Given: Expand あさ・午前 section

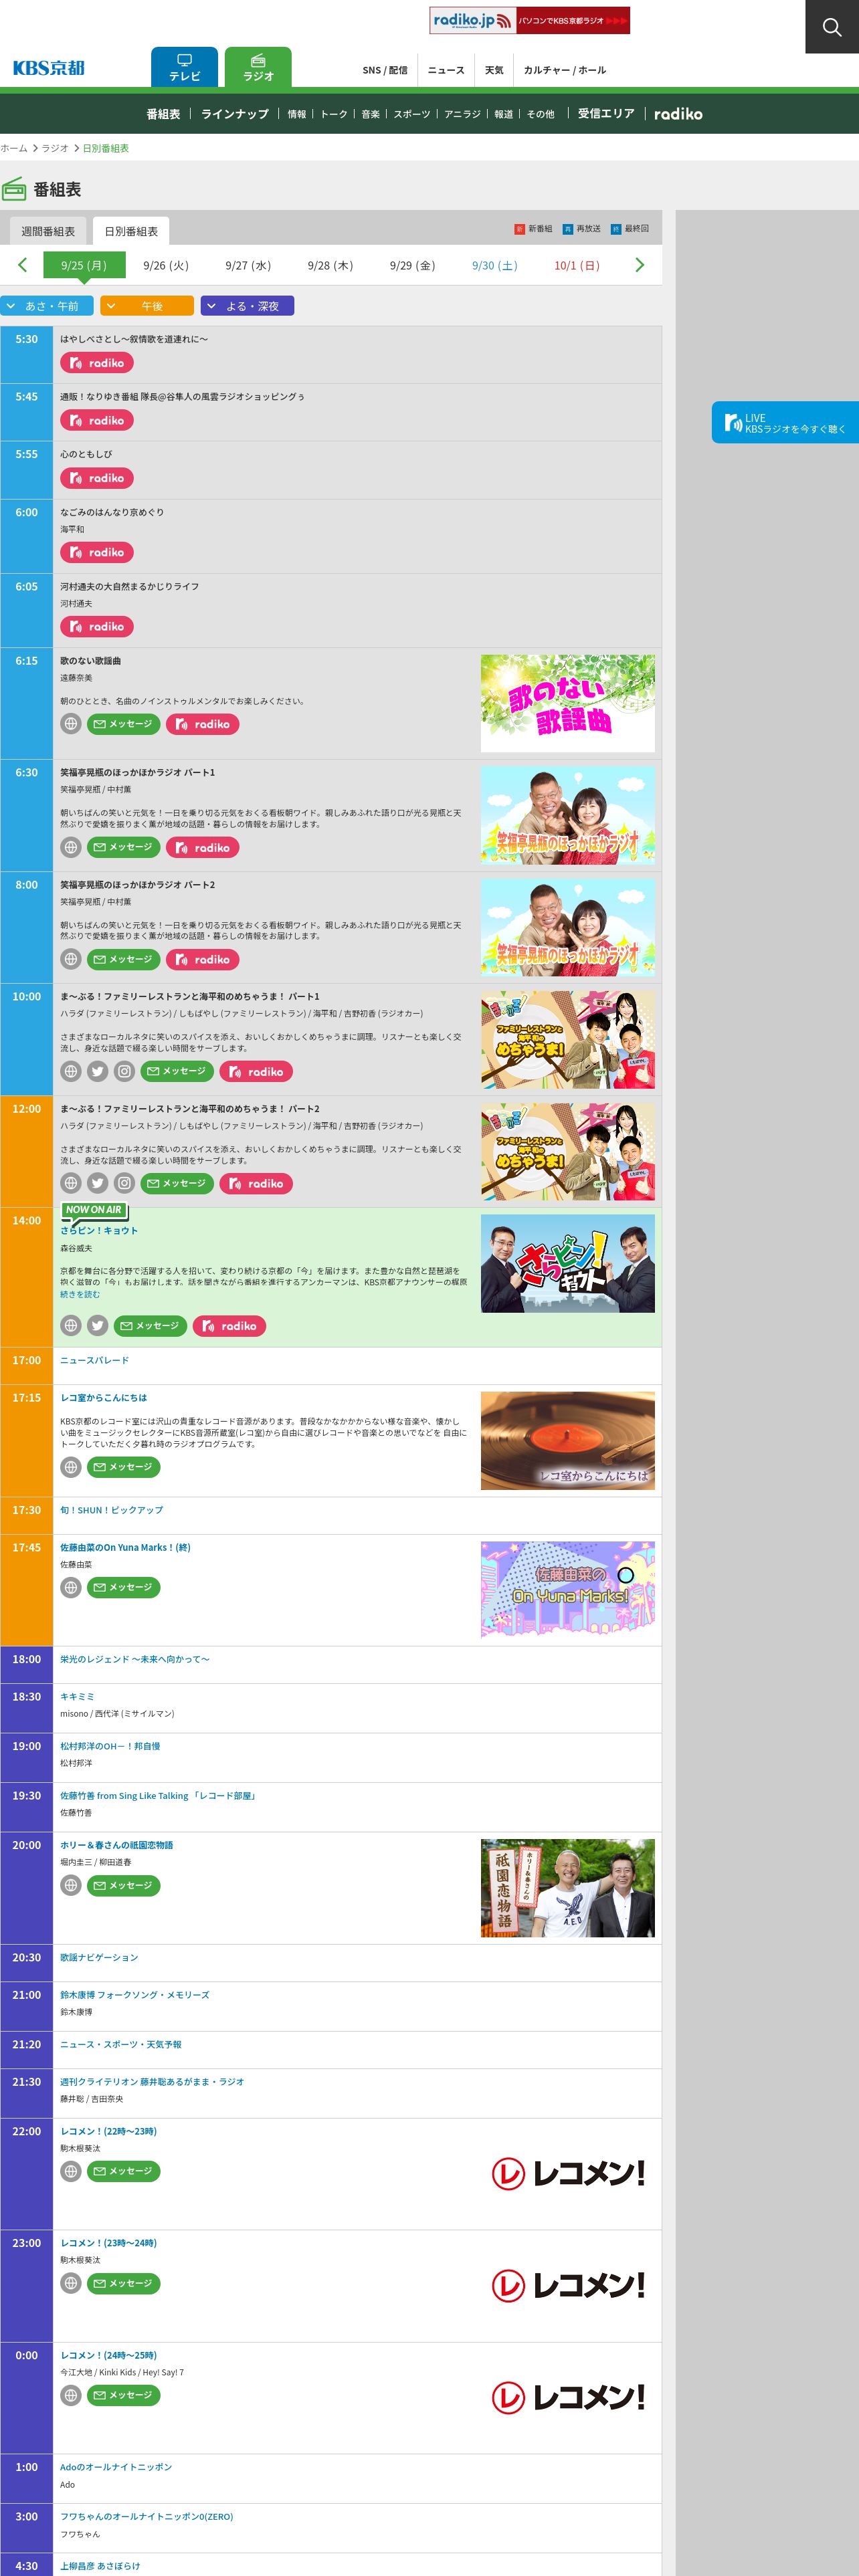Looking at the screenshot, I should coord(47,306).
